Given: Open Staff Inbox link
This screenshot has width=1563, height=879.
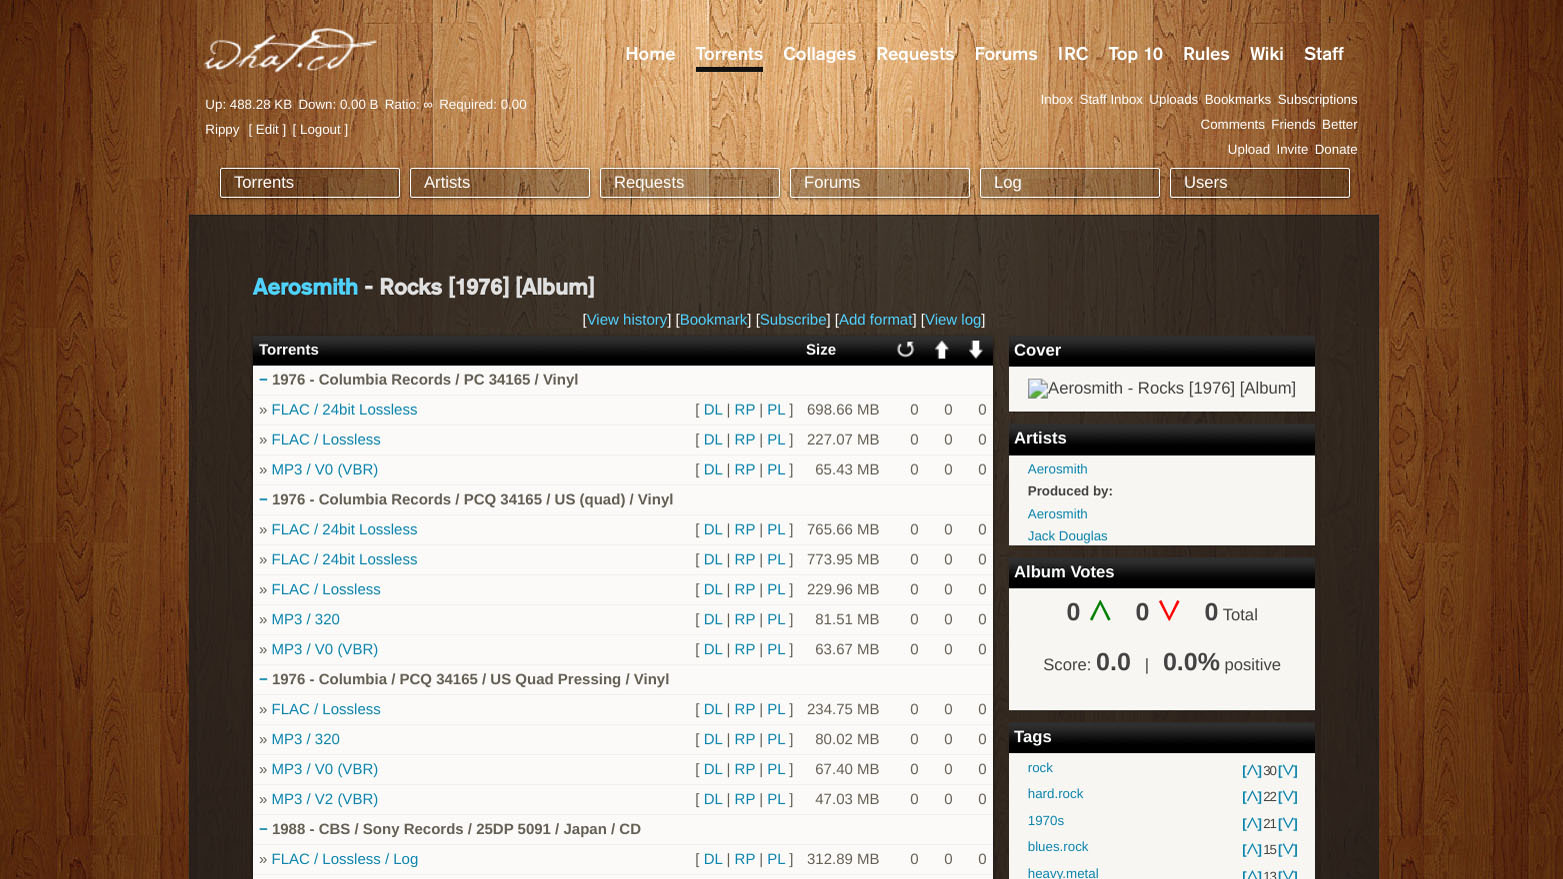Looking at the screenshot, I should point(1111,100).
